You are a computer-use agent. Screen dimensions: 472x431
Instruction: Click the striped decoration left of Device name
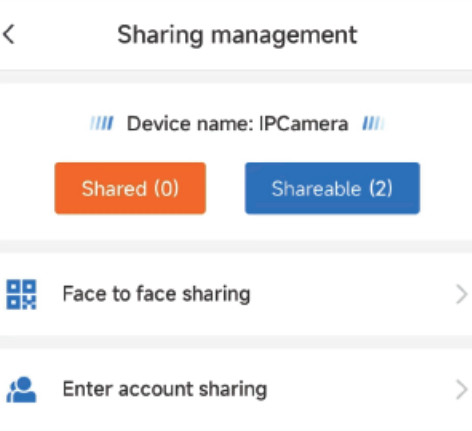click(102, 123)
